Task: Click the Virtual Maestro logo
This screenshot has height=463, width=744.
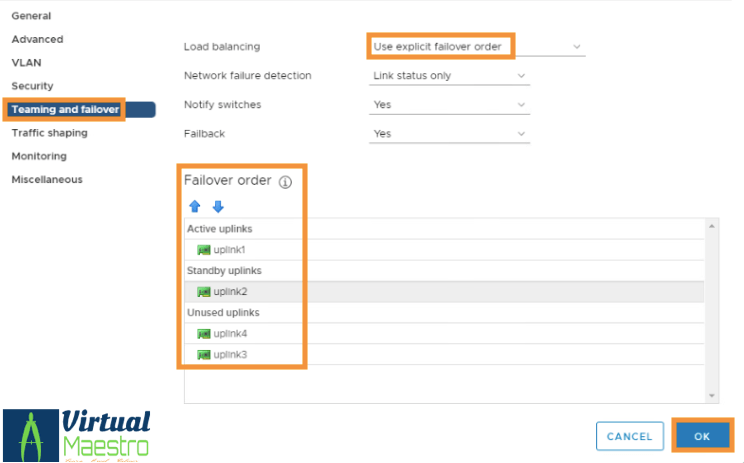Action: [x=78, y=434]
